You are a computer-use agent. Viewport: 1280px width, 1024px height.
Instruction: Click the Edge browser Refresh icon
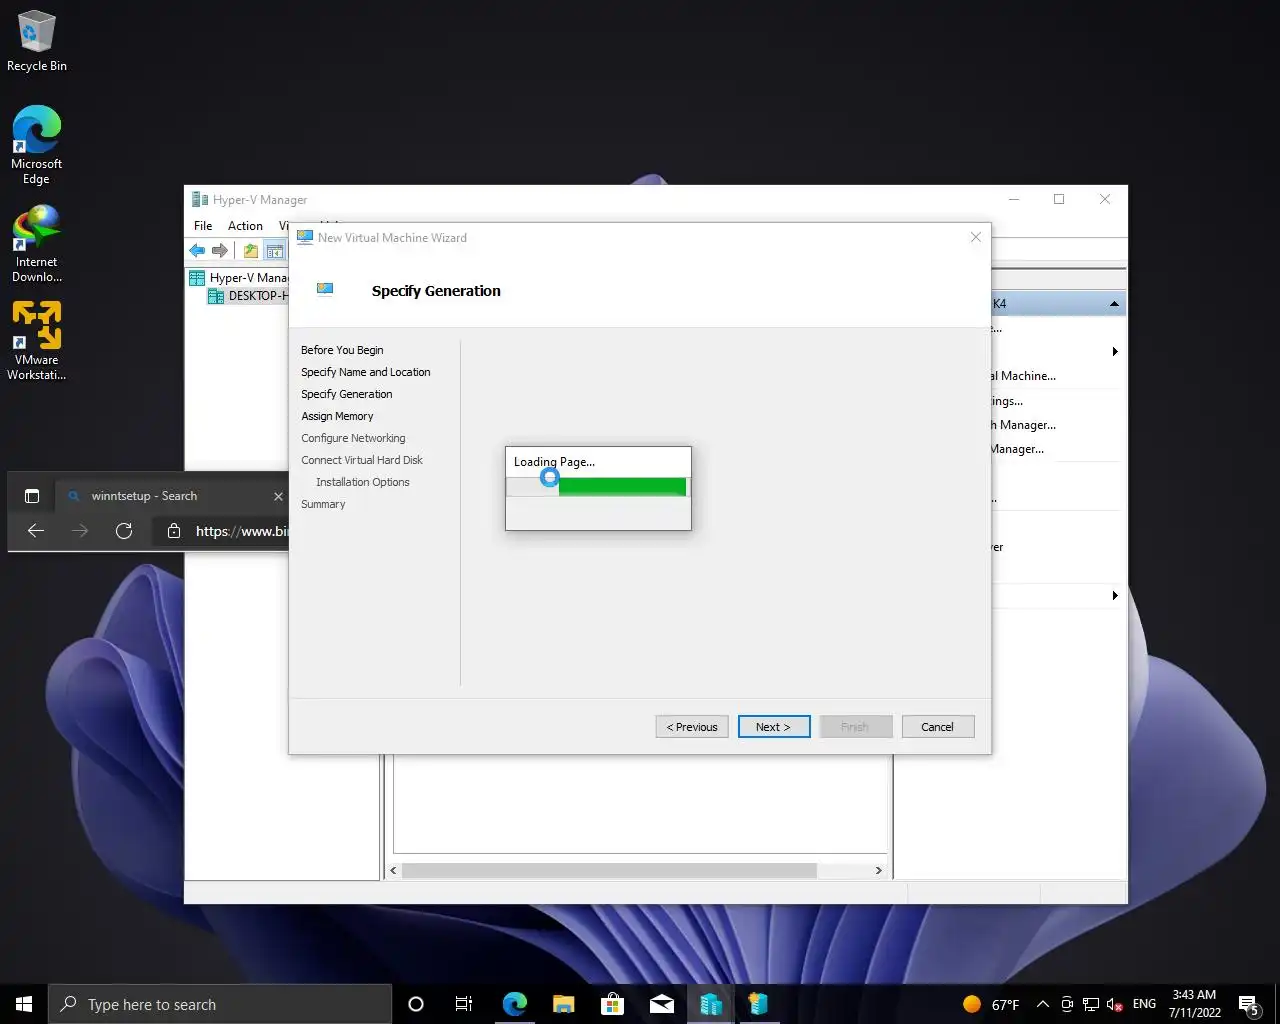(124, 531)
